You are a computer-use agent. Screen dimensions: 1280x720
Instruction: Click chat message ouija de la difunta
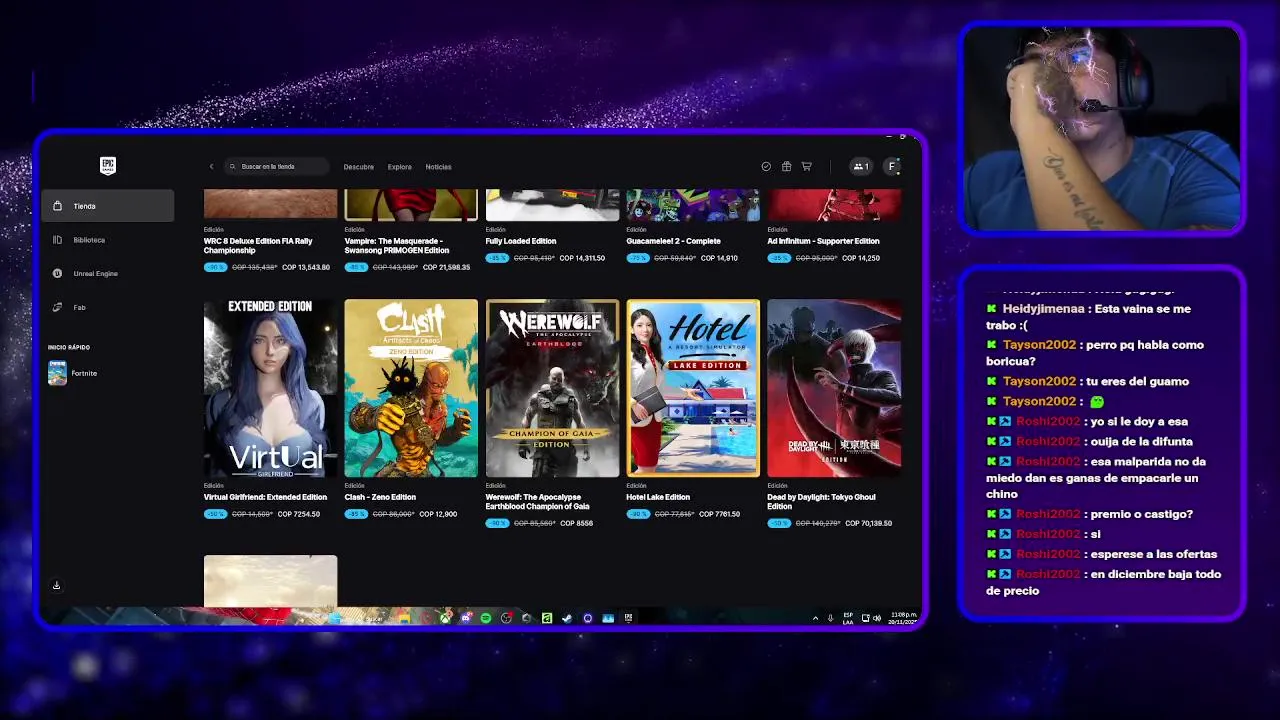tap(1142, 441)
